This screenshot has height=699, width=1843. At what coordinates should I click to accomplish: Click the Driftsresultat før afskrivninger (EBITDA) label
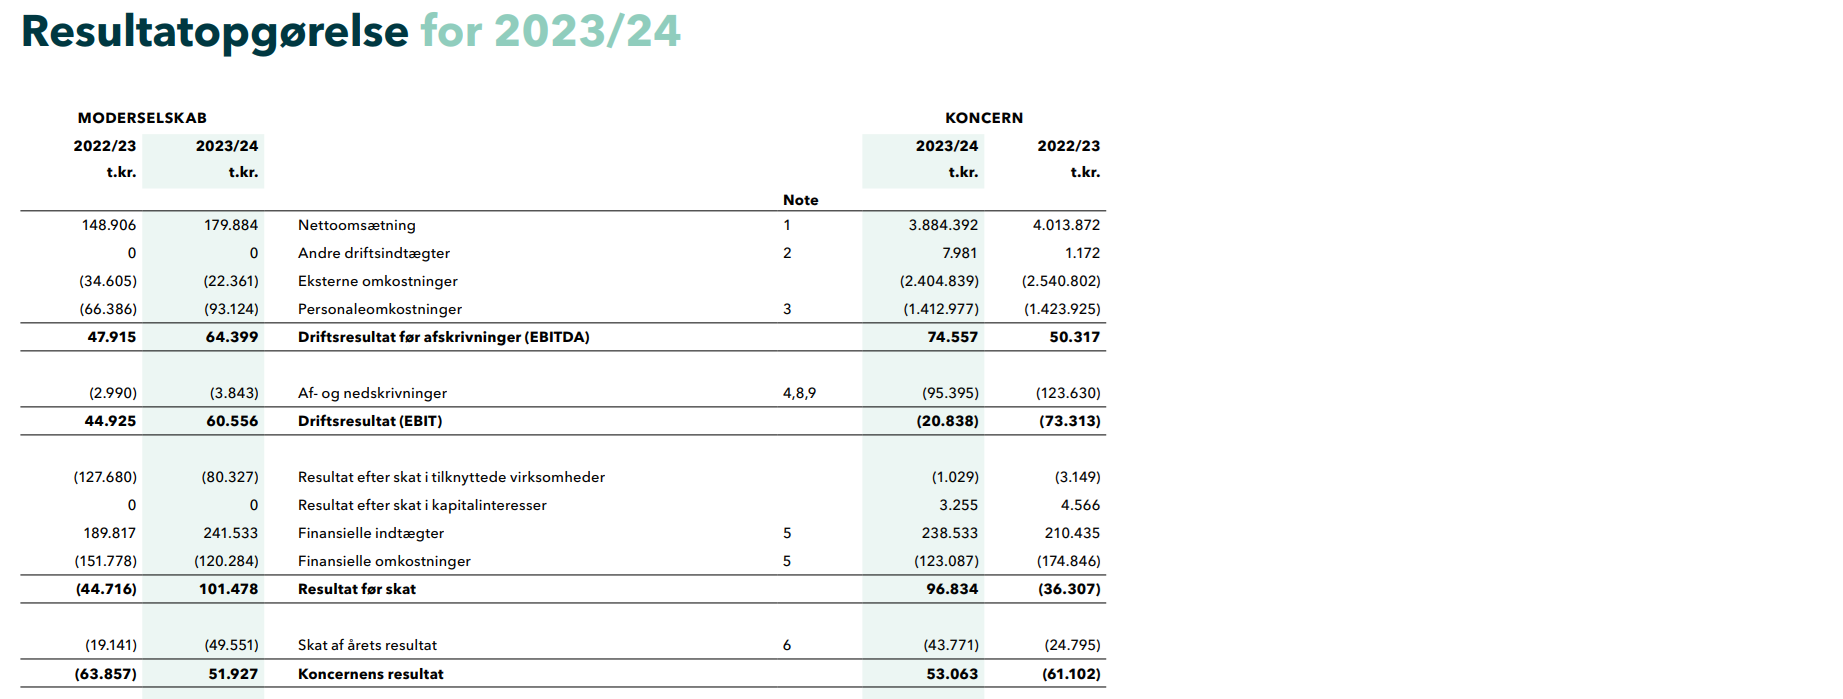click(x=444, y=337)
